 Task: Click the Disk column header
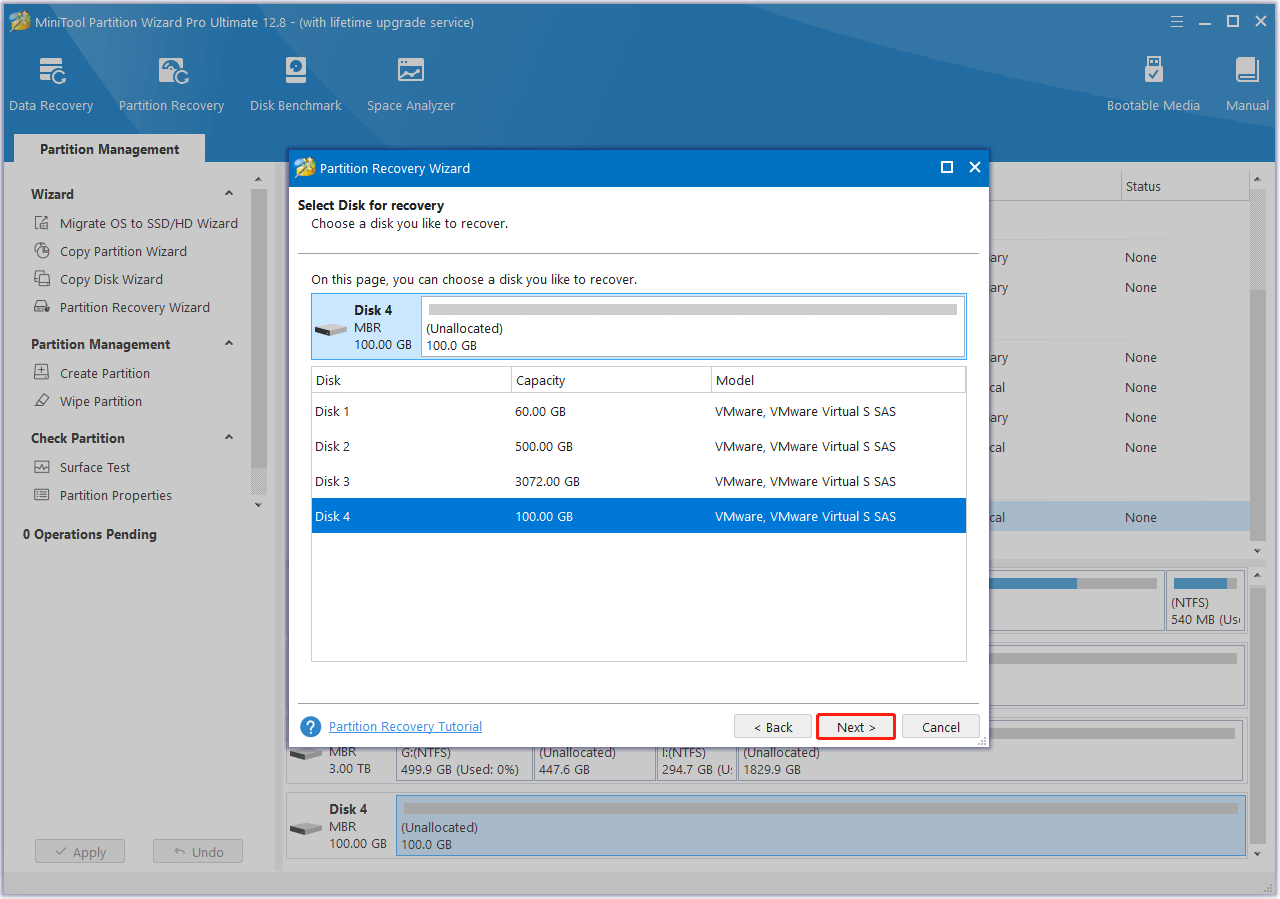pyautogui.click(x=411, y=380)
